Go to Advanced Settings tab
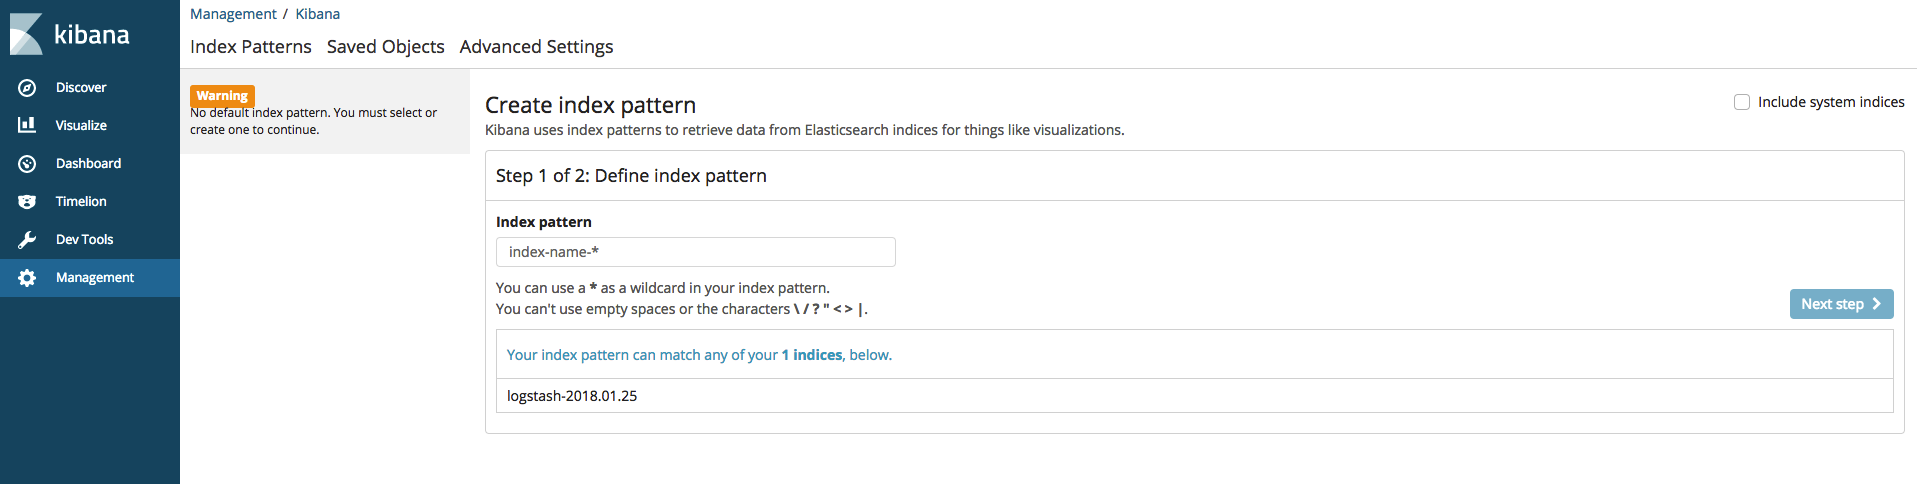 click(537, 47)
